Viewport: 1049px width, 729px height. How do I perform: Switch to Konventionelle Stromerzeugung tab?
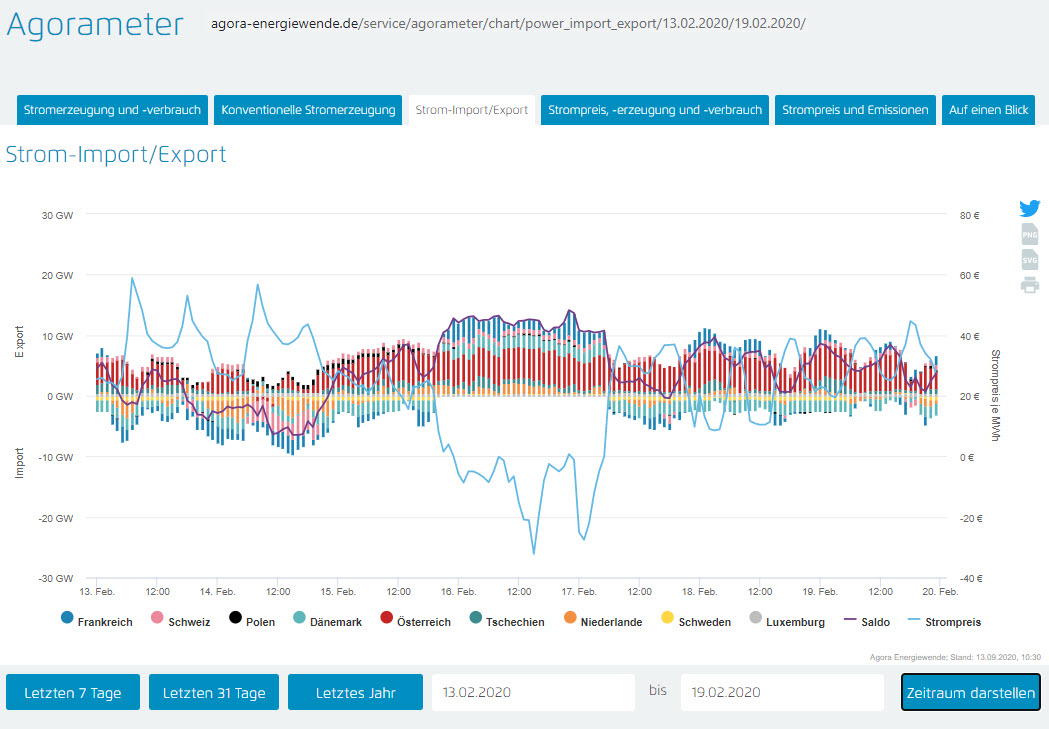(x=308, y=110)
